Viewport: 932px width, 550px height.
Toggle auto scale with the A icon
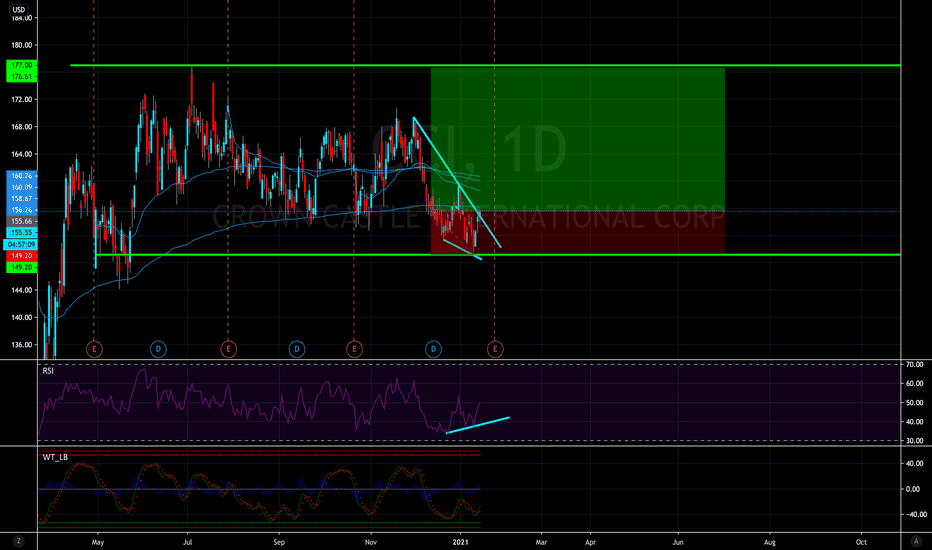(916, 541)
